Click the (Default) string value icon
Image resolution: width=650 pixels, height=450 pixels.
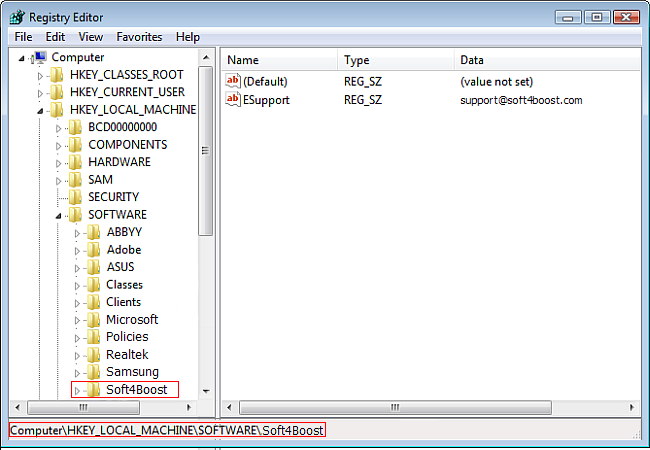(x=233, y=81)
